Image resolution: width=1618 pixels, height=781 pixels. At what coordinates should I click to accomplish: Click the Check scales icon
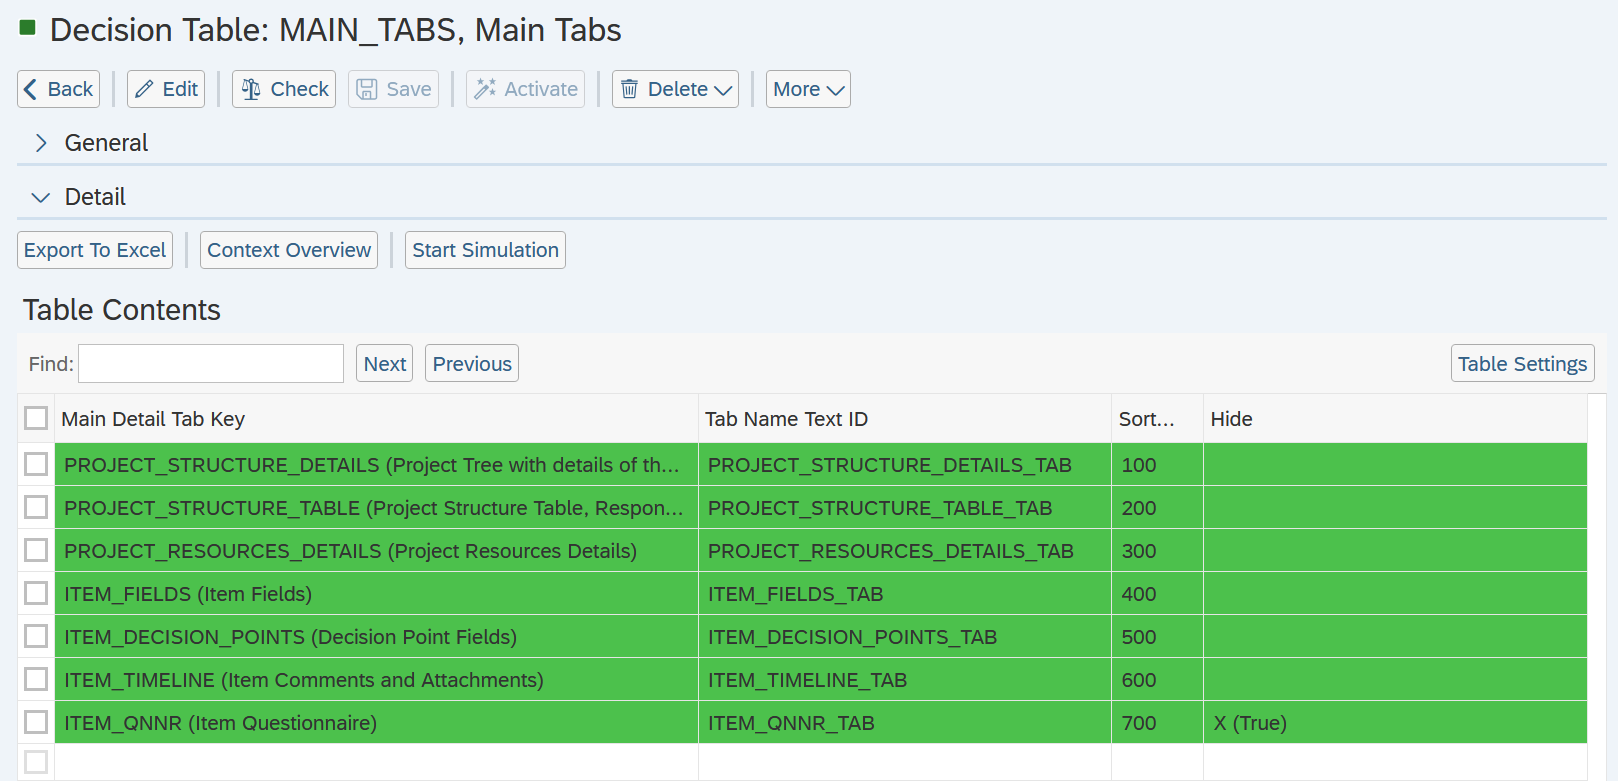pos(251,89)
